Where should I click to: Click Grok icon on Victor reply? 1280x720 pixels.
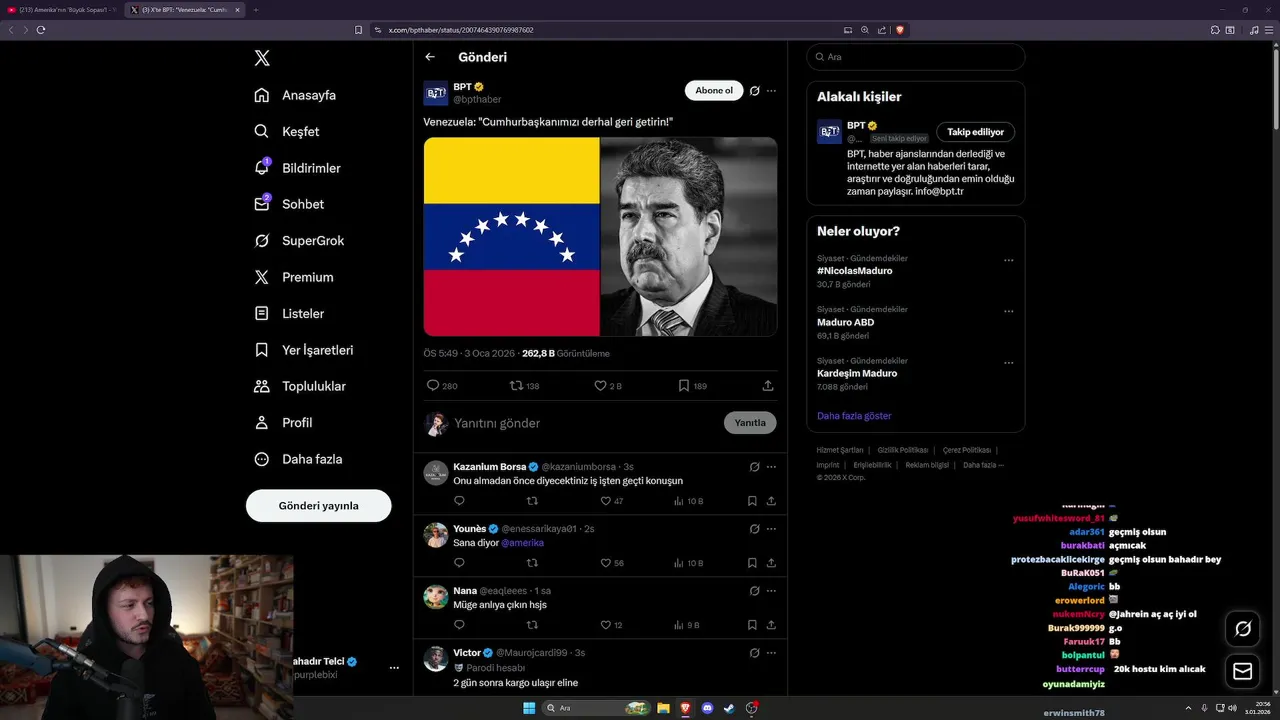(755, 653)
